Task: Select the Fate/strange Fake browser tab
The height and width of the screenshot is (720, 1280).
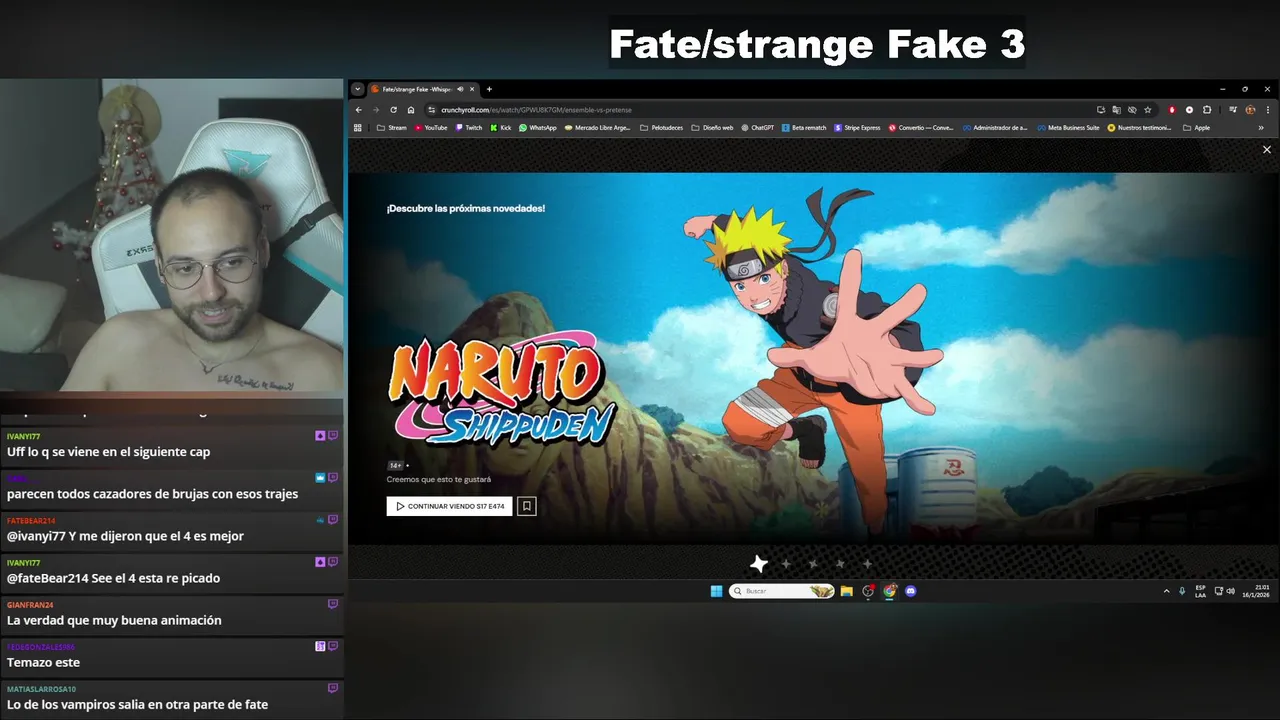Action: pyautogui.click(x=423, y=89)
